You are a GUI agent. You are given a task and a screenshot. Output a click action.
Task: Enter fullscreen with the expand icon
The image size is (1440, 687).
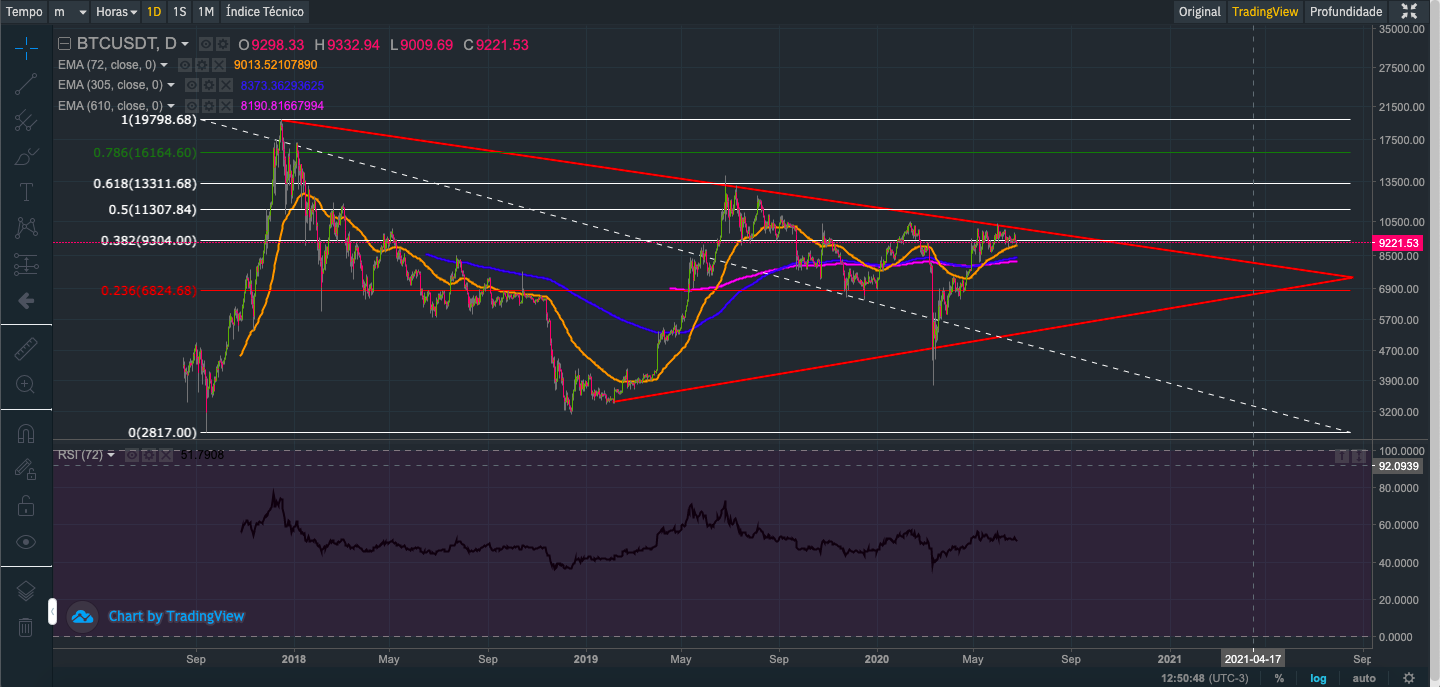(x=1409, y=12)
